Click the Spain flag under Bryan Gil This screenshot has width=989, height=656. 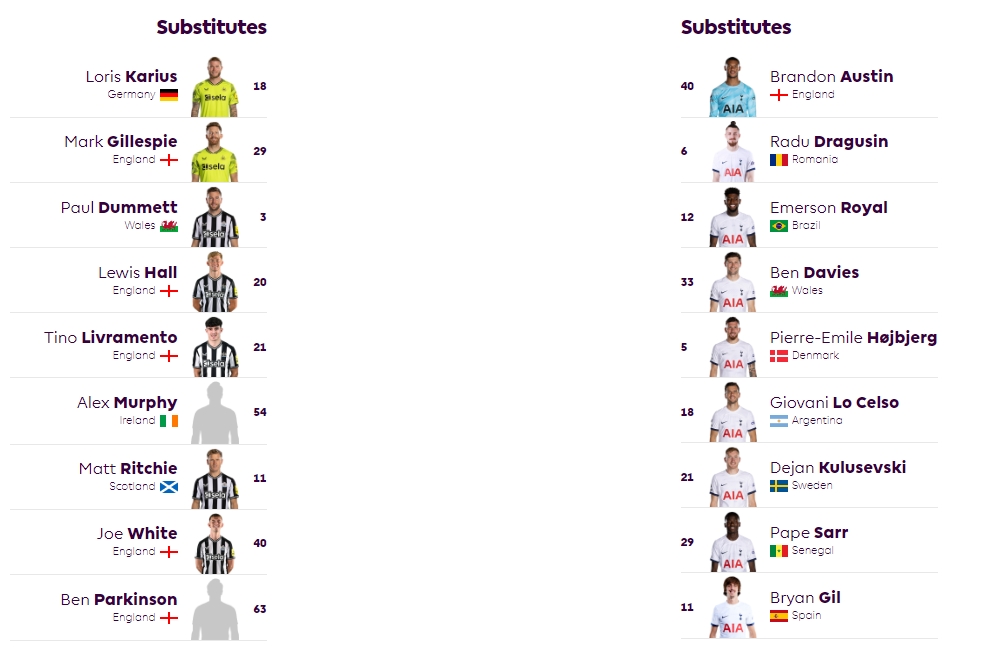point(779,616)
